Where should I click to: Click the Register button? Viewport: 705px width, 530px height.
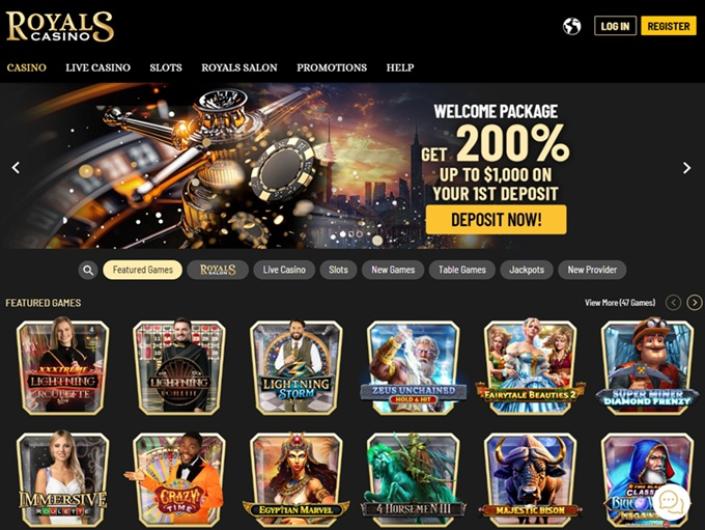click(x=669, y=26)
